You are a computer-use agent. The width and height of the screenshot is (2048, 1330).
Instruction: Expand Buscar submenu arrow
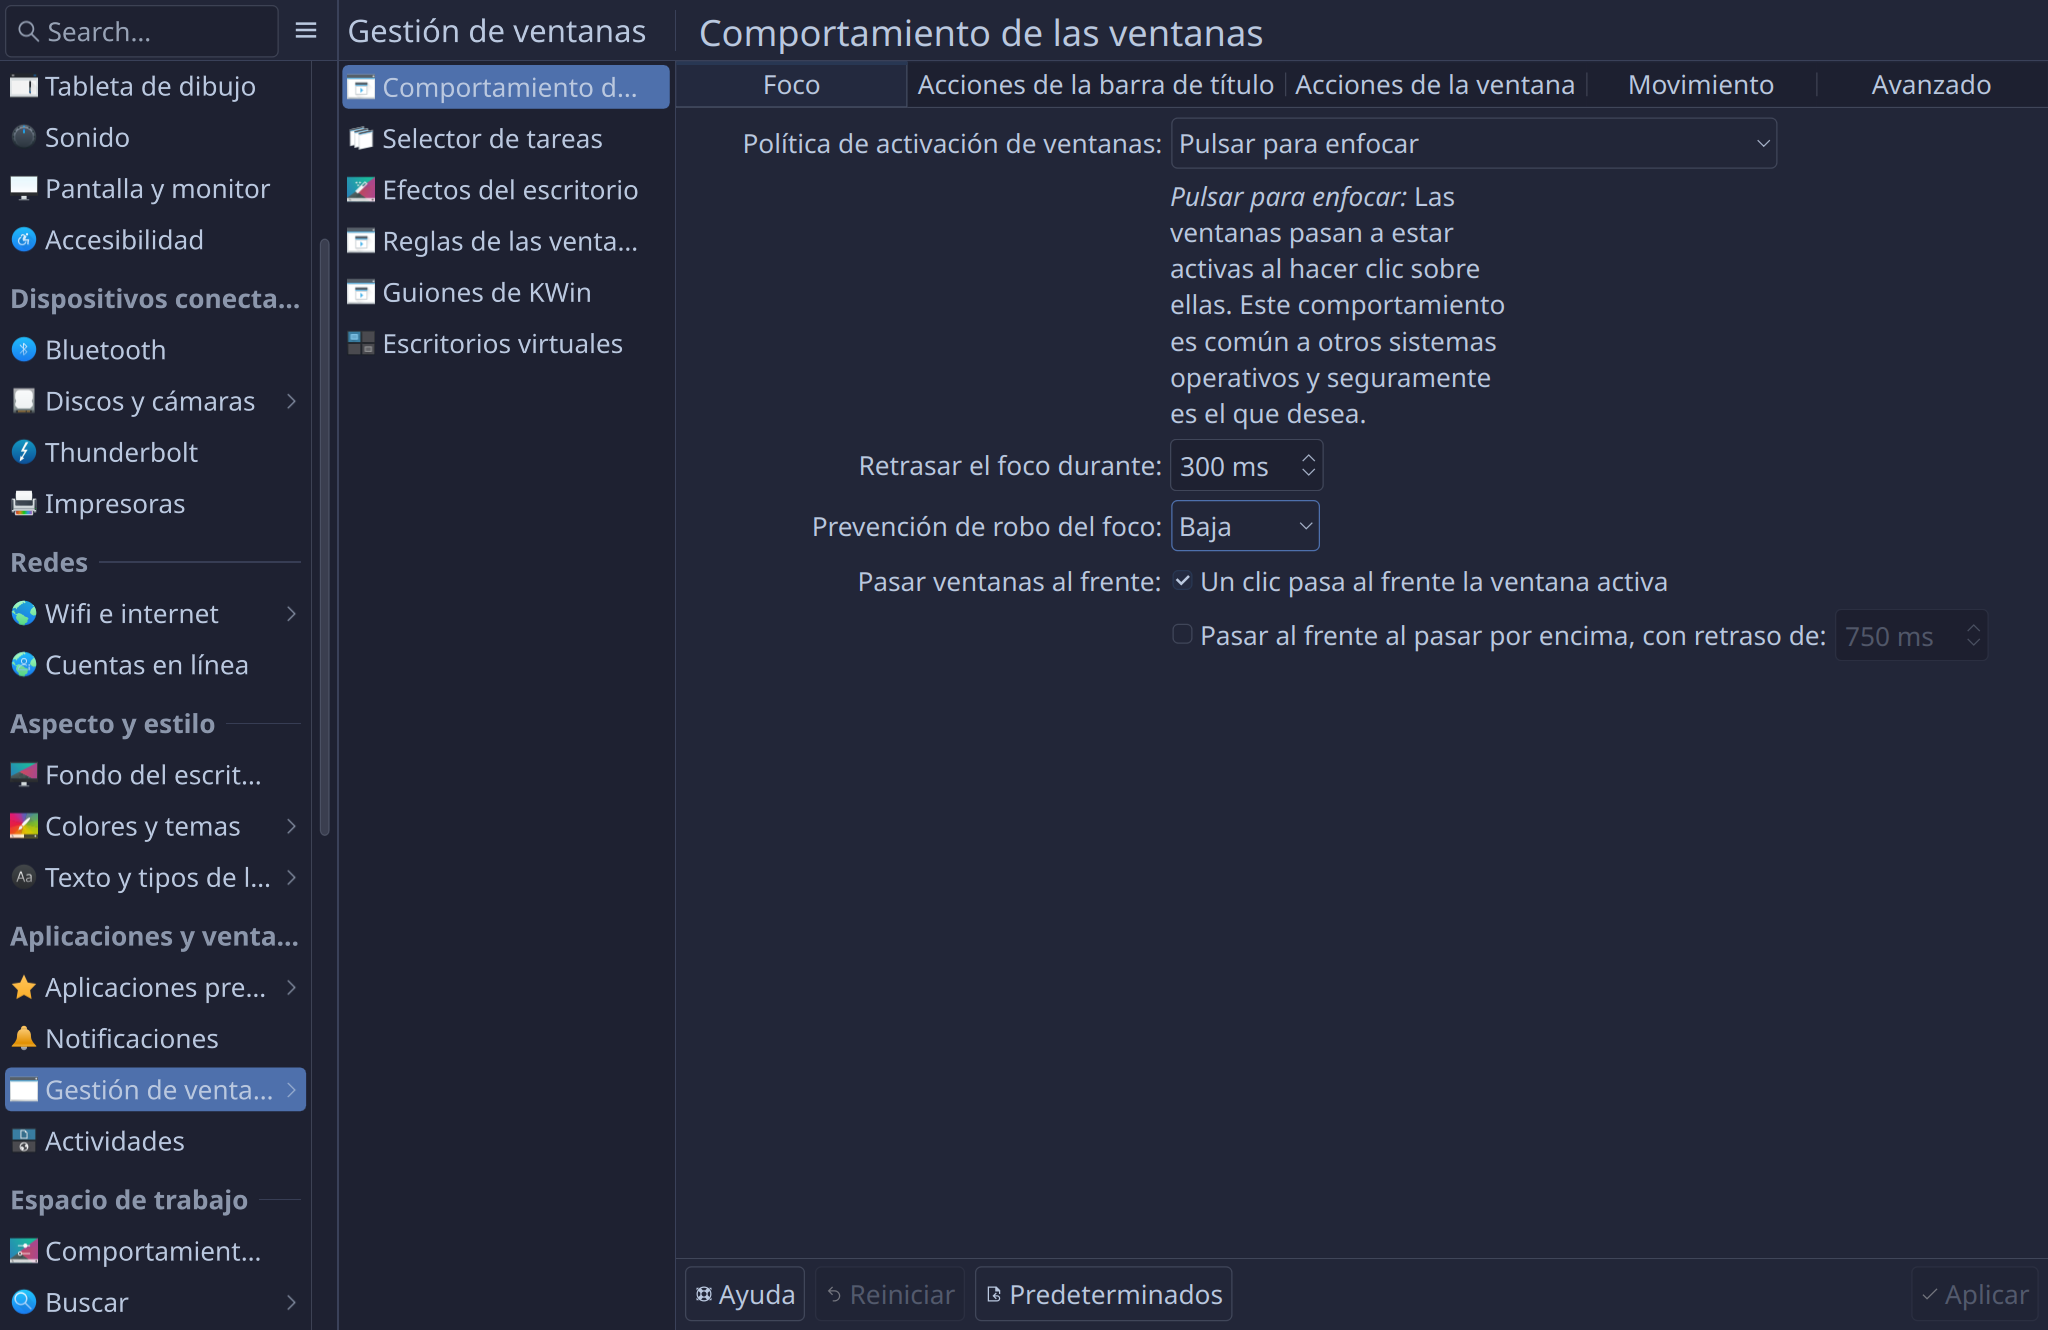pyautogui.click(x=291, y=1302)
